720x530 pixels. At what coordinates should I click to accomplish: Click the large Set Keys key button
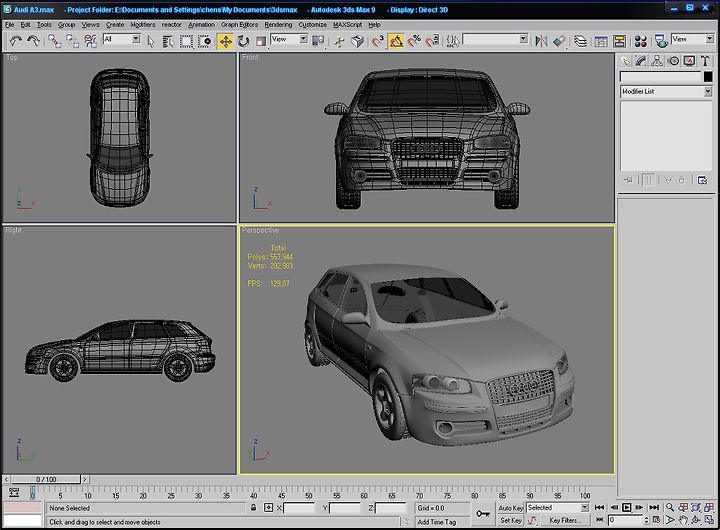point(483,514)
